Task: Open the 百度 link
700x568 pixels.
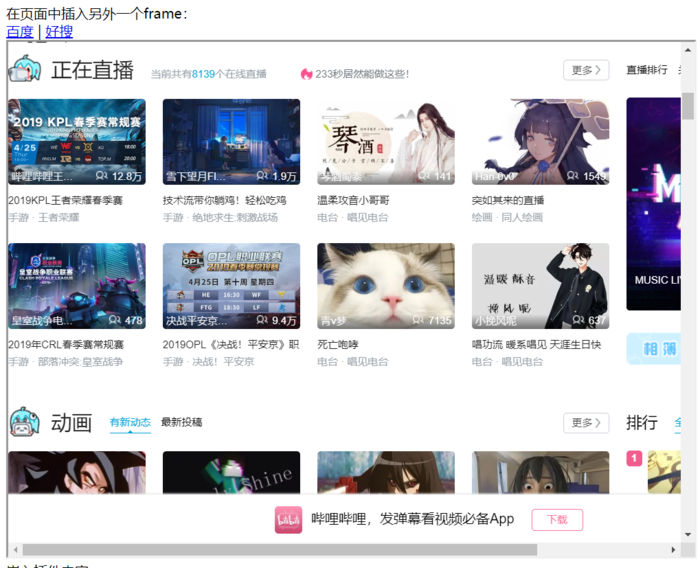Action: point(20,32)
